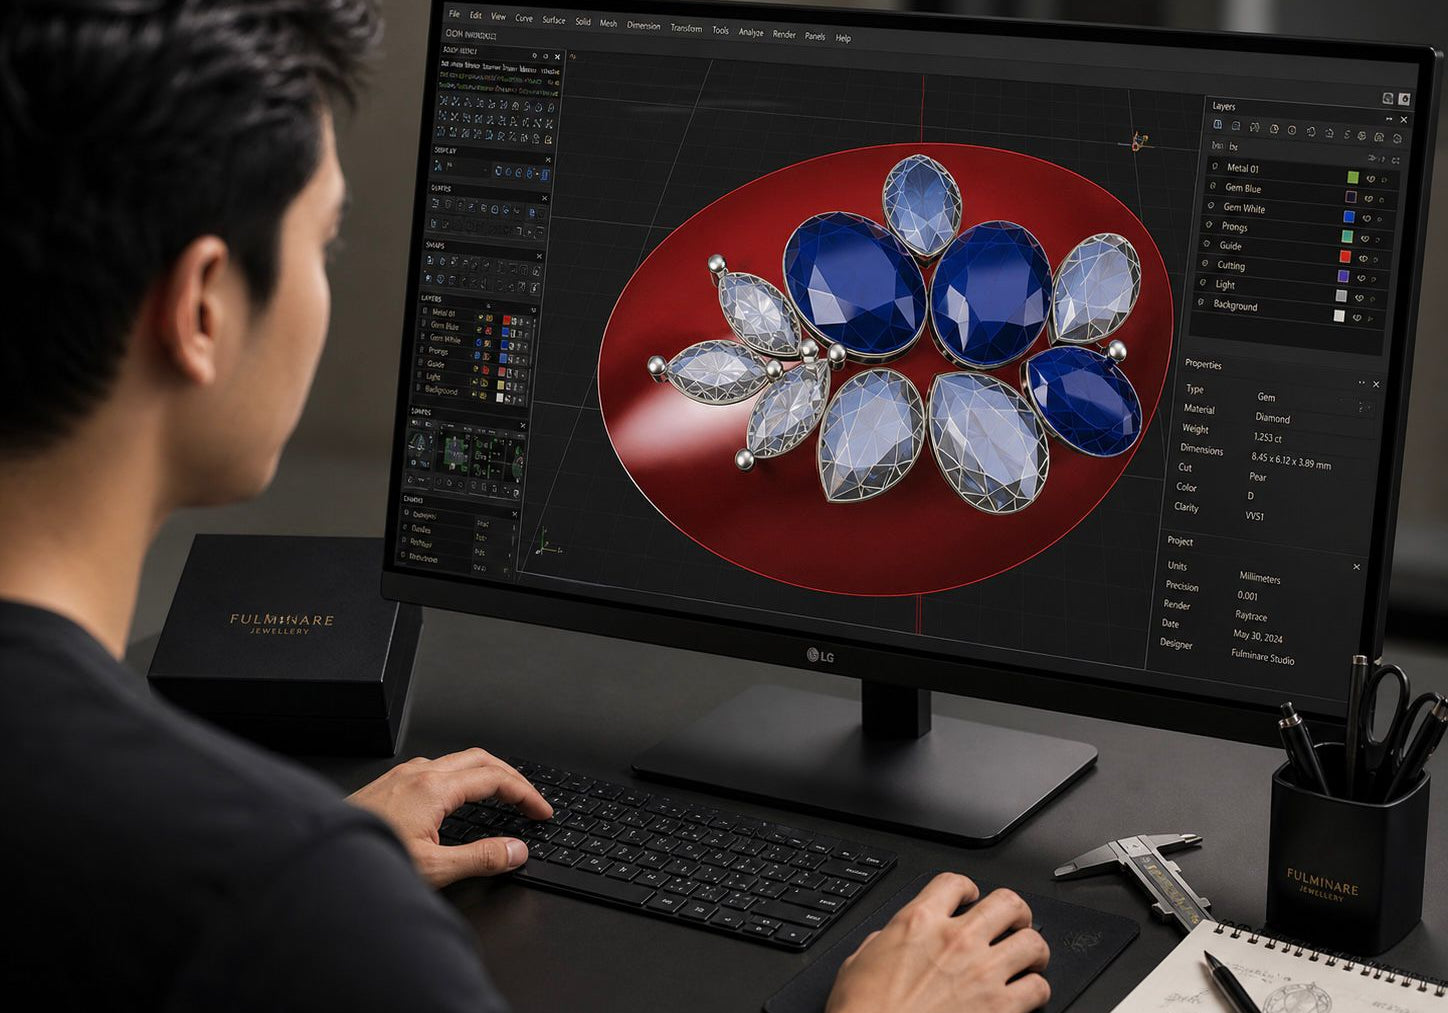Close the Properties panel

(1376, 384)
